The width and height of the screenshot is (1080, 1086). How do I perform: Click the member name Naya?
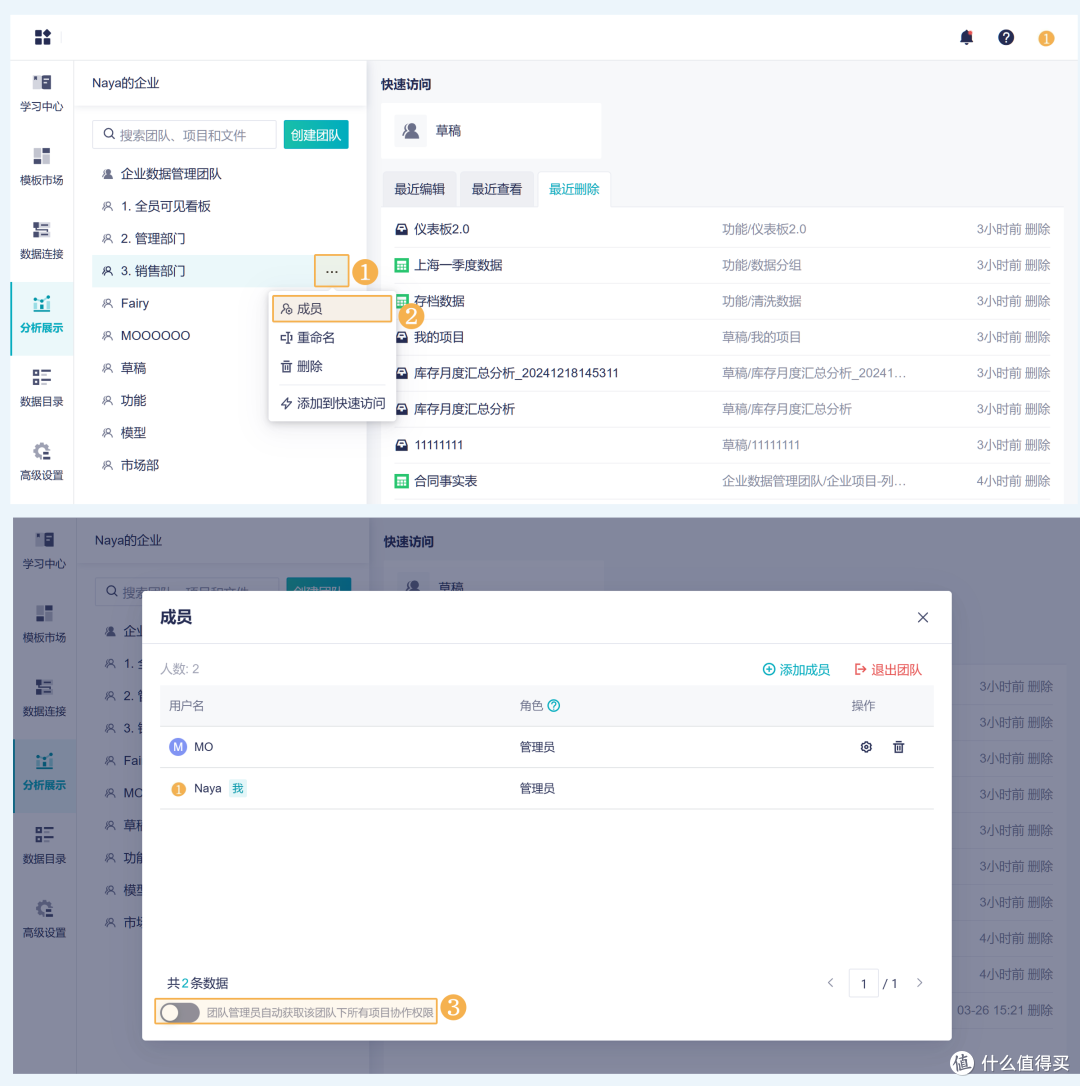click(x=208, y=788)
